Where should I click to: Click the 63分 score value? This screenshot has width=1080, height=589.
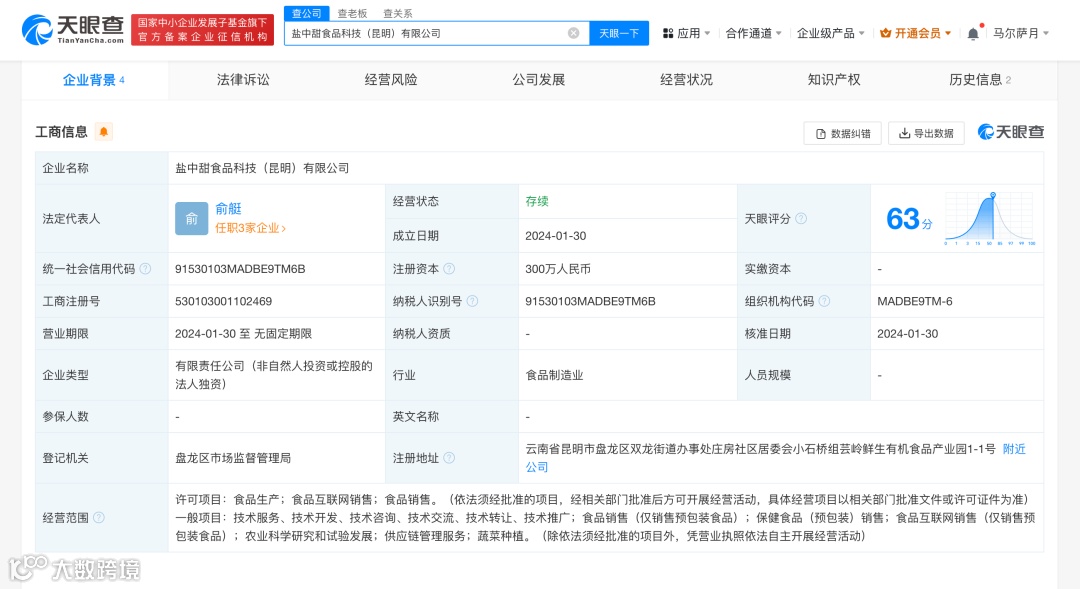pyautogui.click(x=909, y=219)
